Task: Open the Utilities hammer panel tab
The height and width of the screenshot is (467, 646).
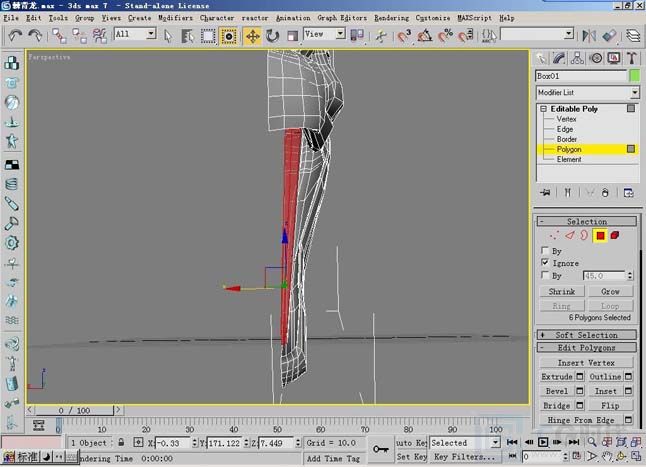Action: tap(632, 58)
